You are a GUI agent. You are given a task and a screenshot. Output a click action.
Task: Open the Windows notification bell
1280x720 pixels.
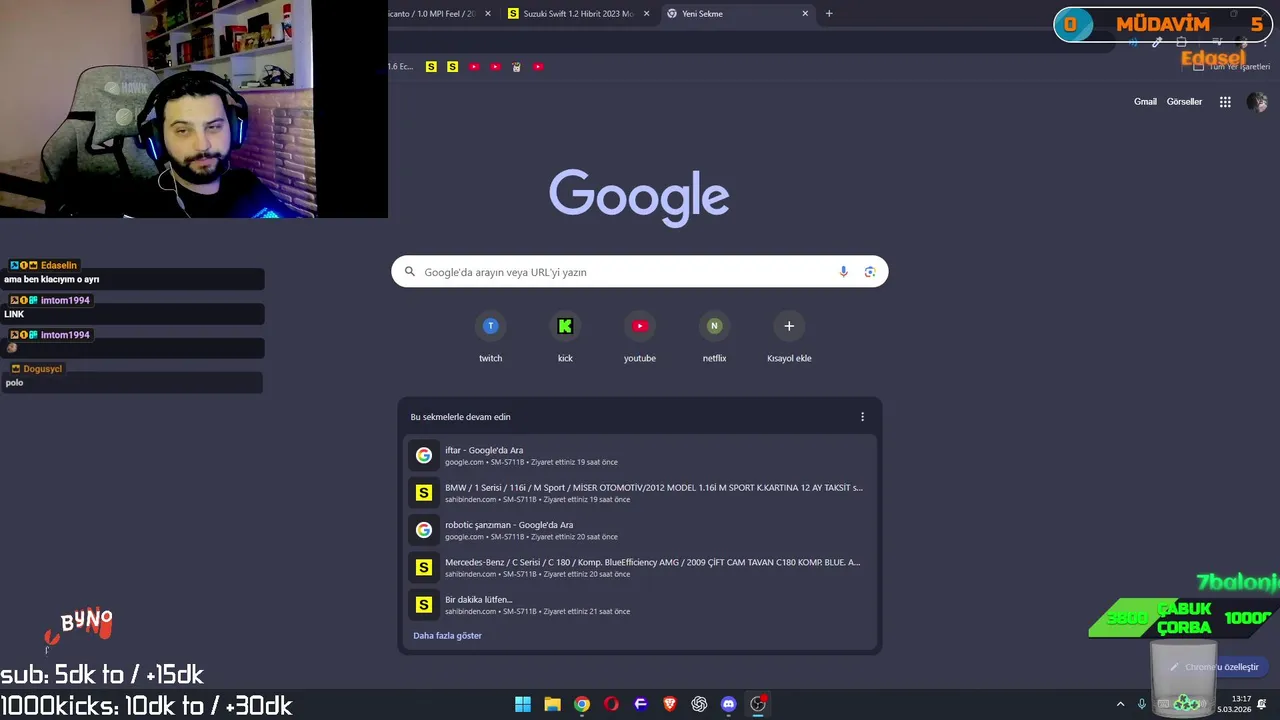pyautogui.click(x=1262, y=704)
